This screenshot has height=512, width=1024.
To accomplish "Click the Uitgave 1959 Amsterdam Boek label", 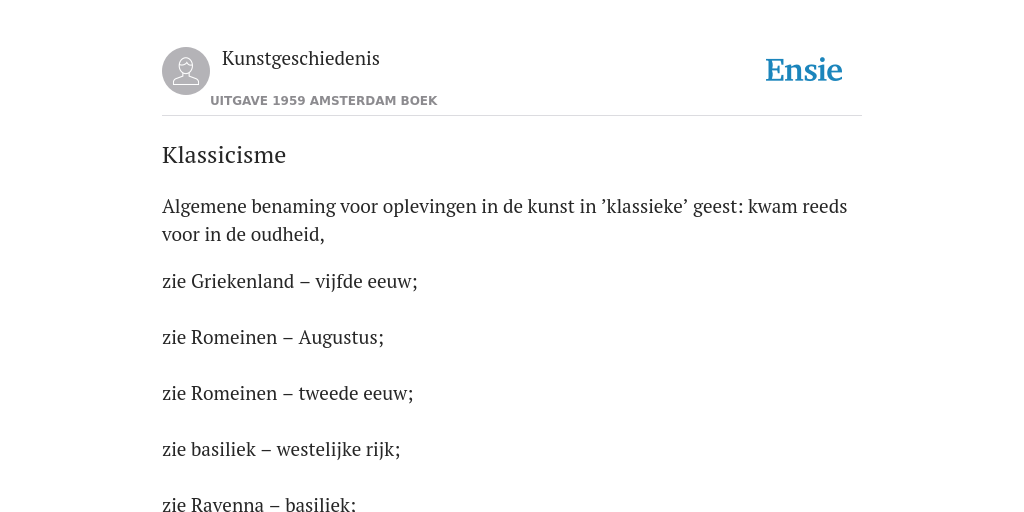I will click(x=323, y=101).
